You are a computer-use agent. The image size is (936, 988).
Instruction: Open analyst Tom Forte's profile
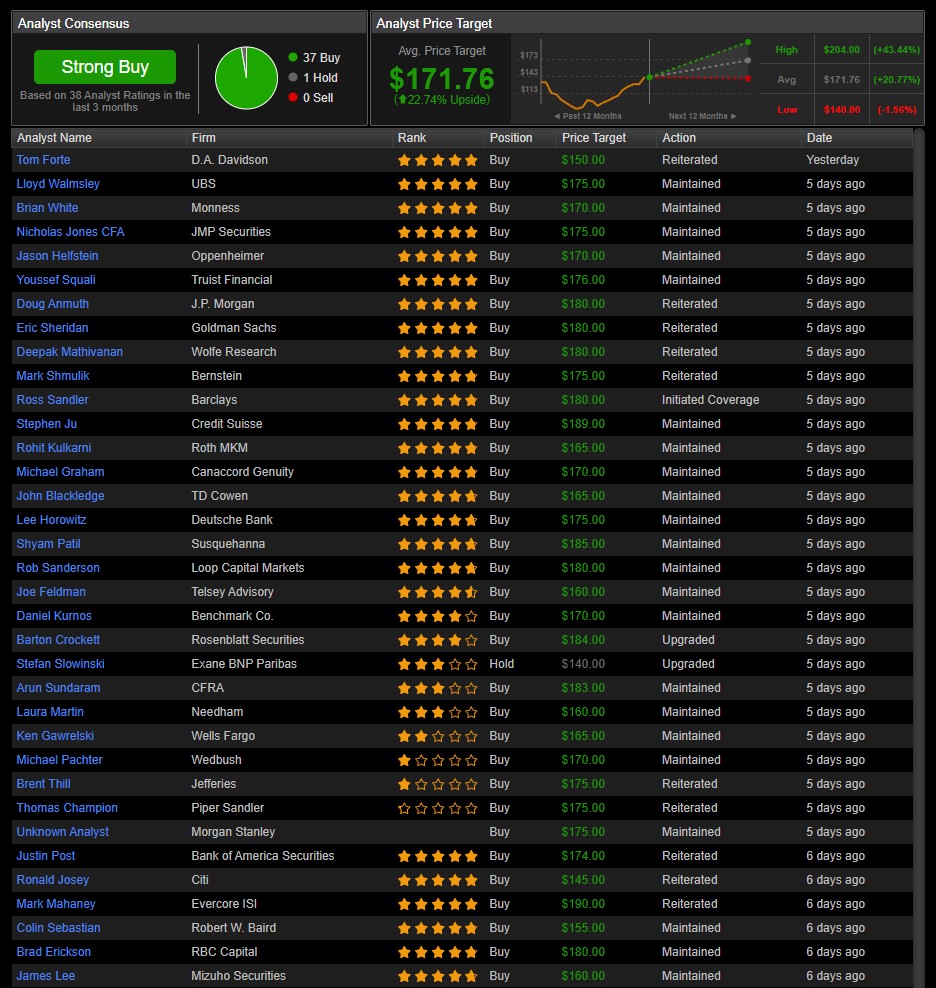43,160
